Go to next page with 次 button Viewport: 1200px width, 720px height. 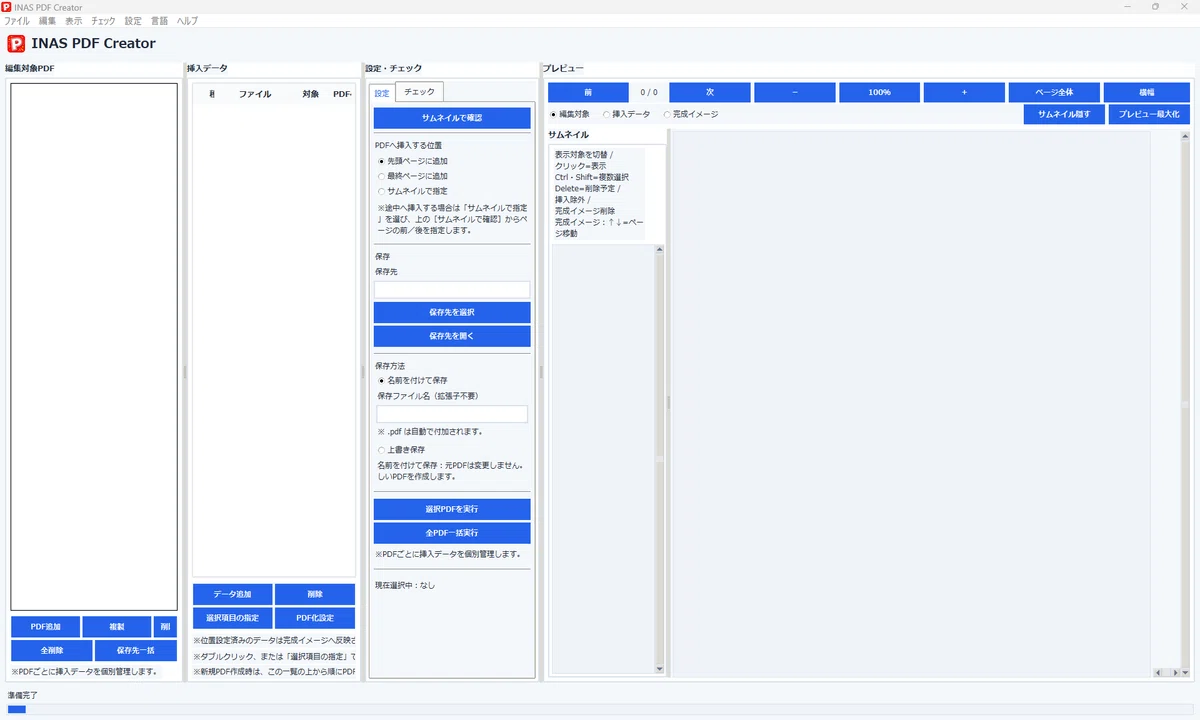click(710, 92)
